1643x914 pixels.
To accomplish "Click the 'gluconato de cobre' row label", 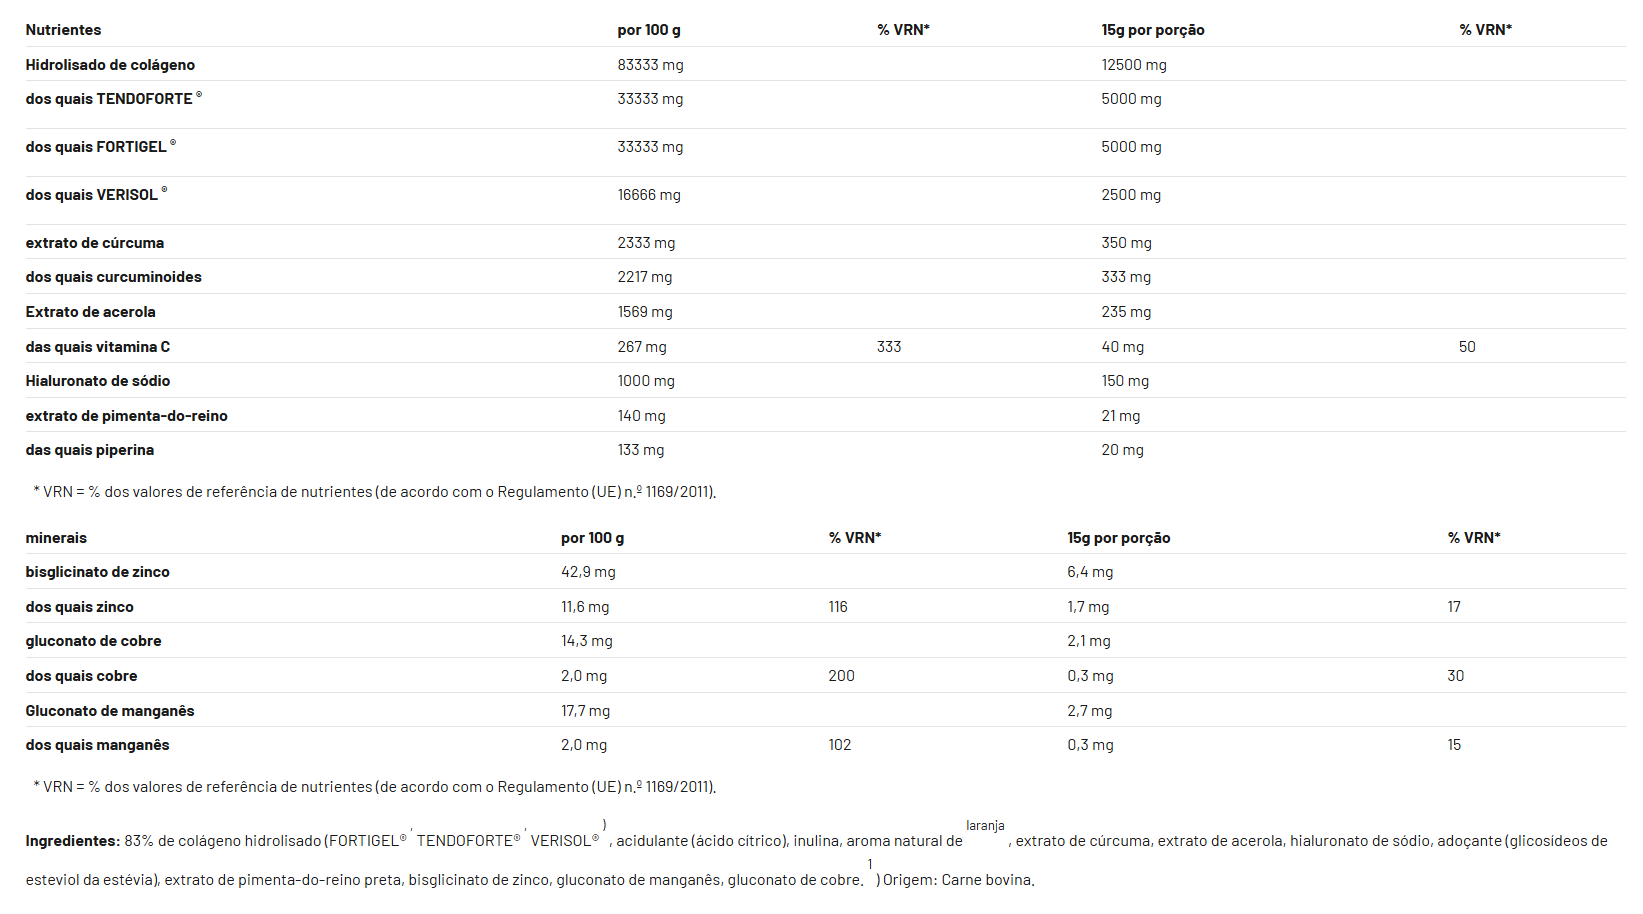I will click(x=93, y=641).
